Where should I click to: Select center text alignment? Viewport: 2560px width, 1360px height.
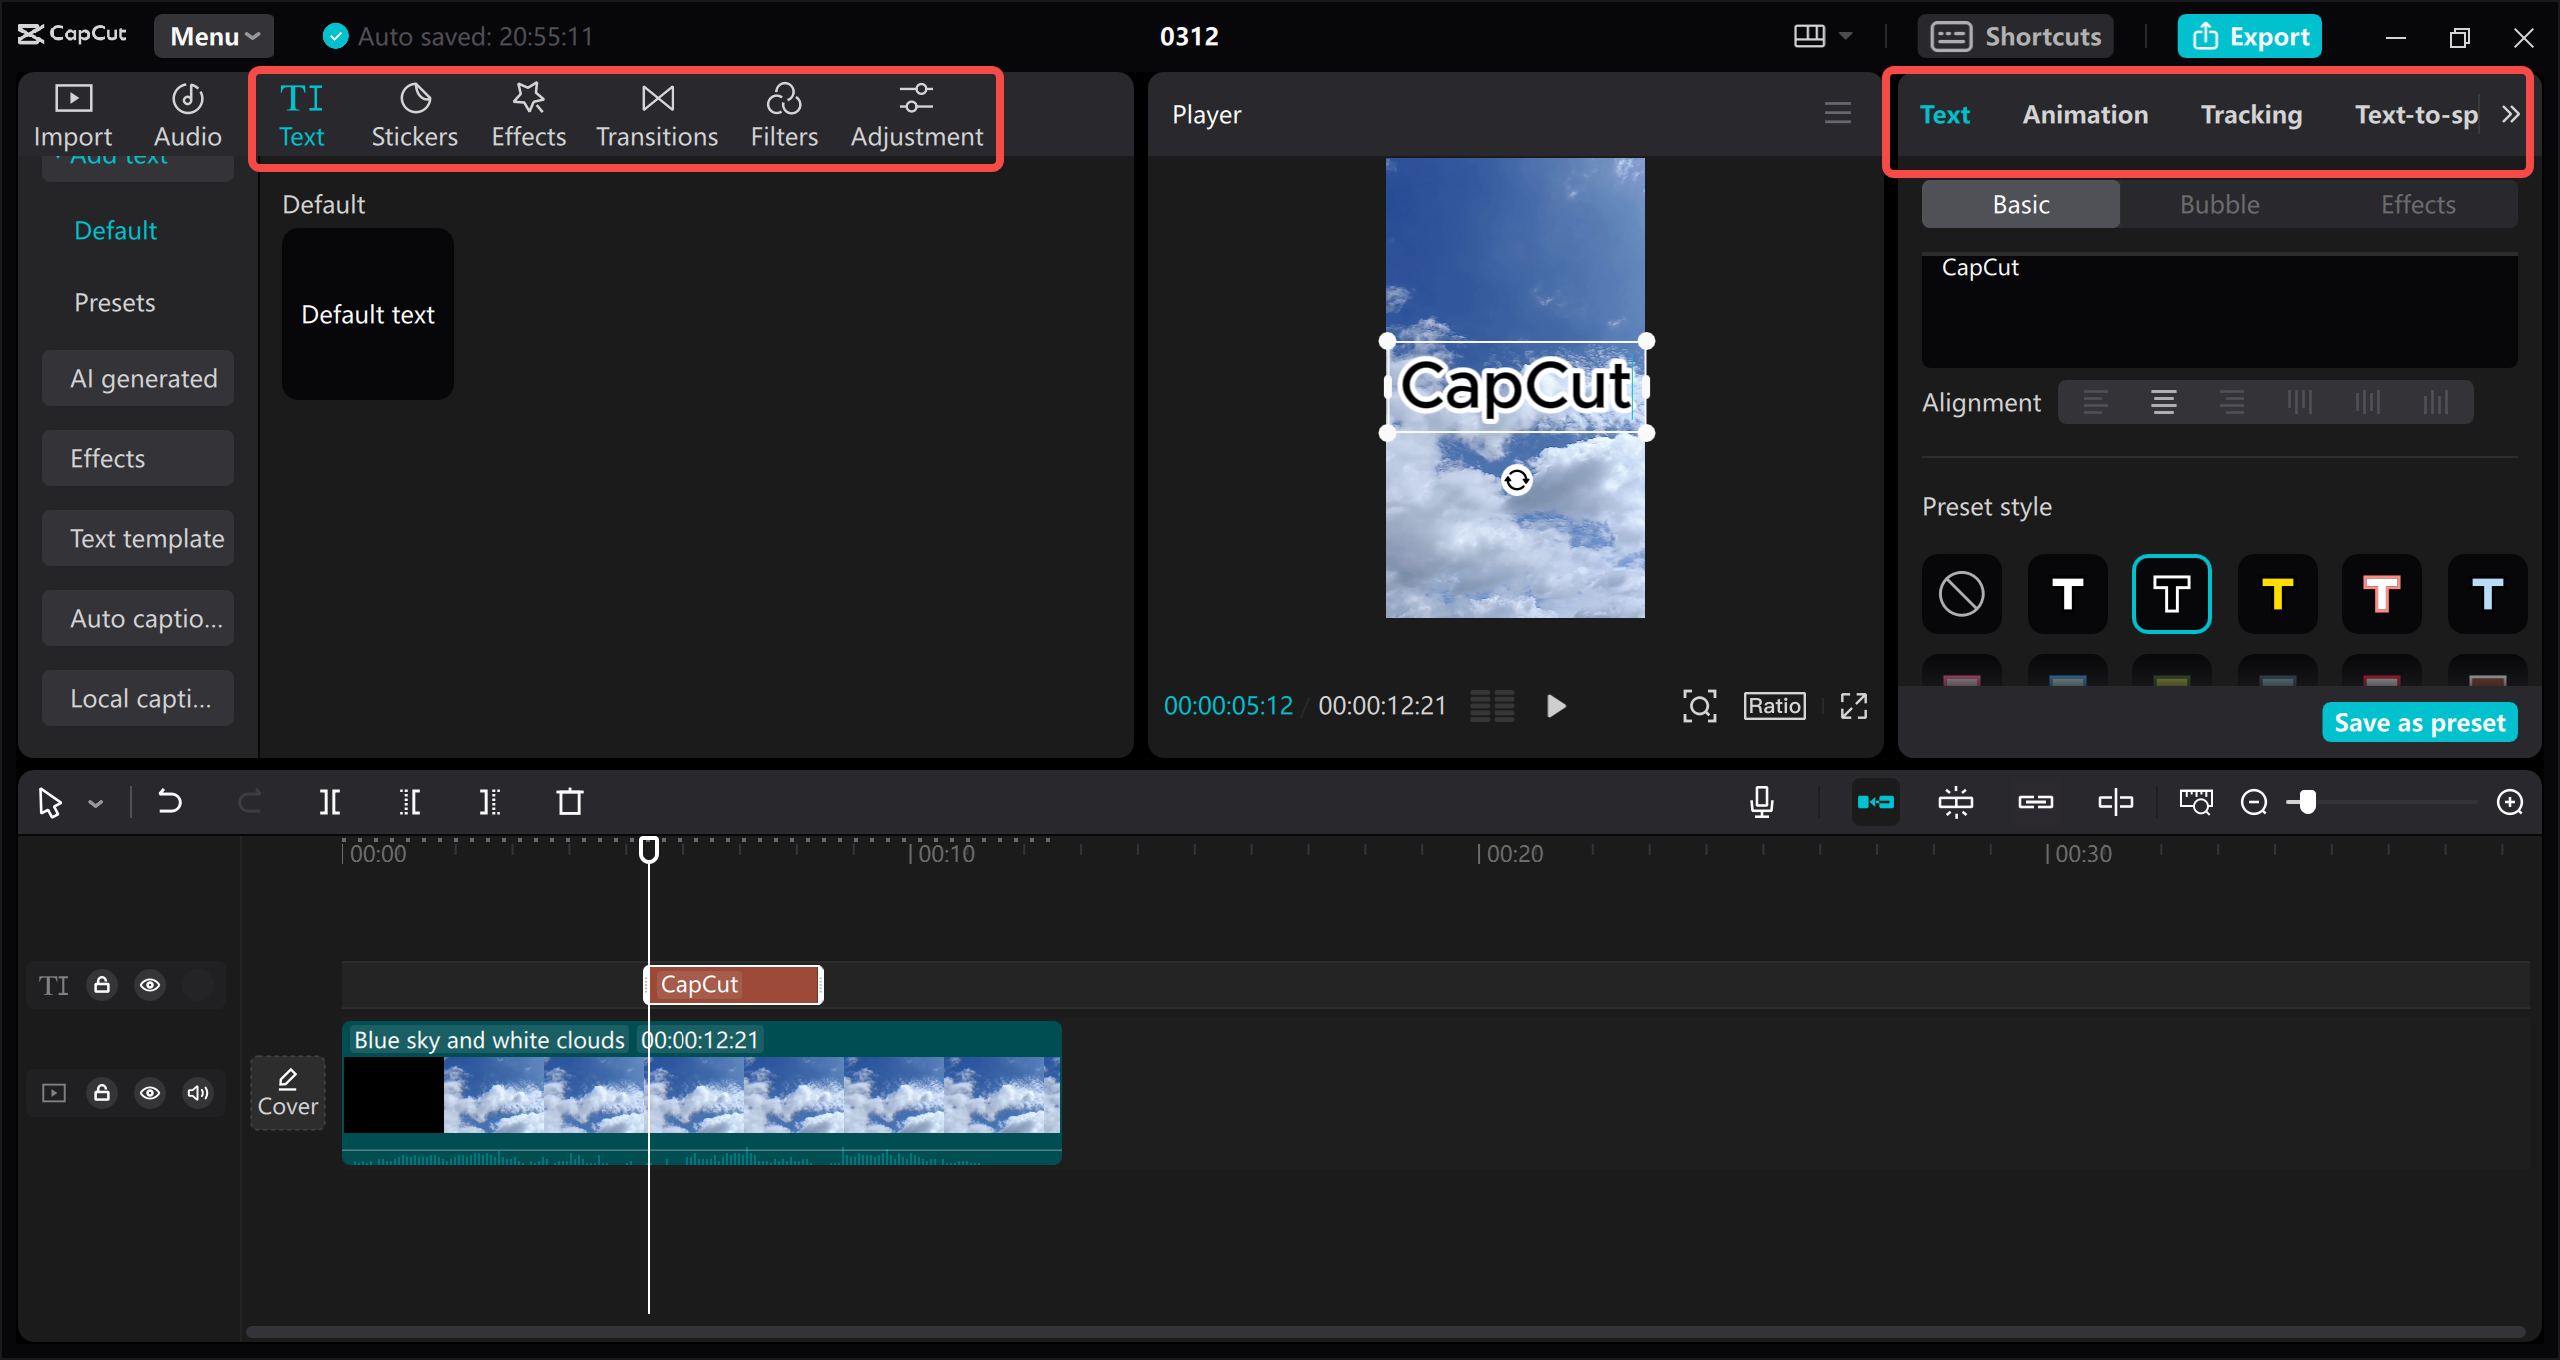coord(2164,403)
